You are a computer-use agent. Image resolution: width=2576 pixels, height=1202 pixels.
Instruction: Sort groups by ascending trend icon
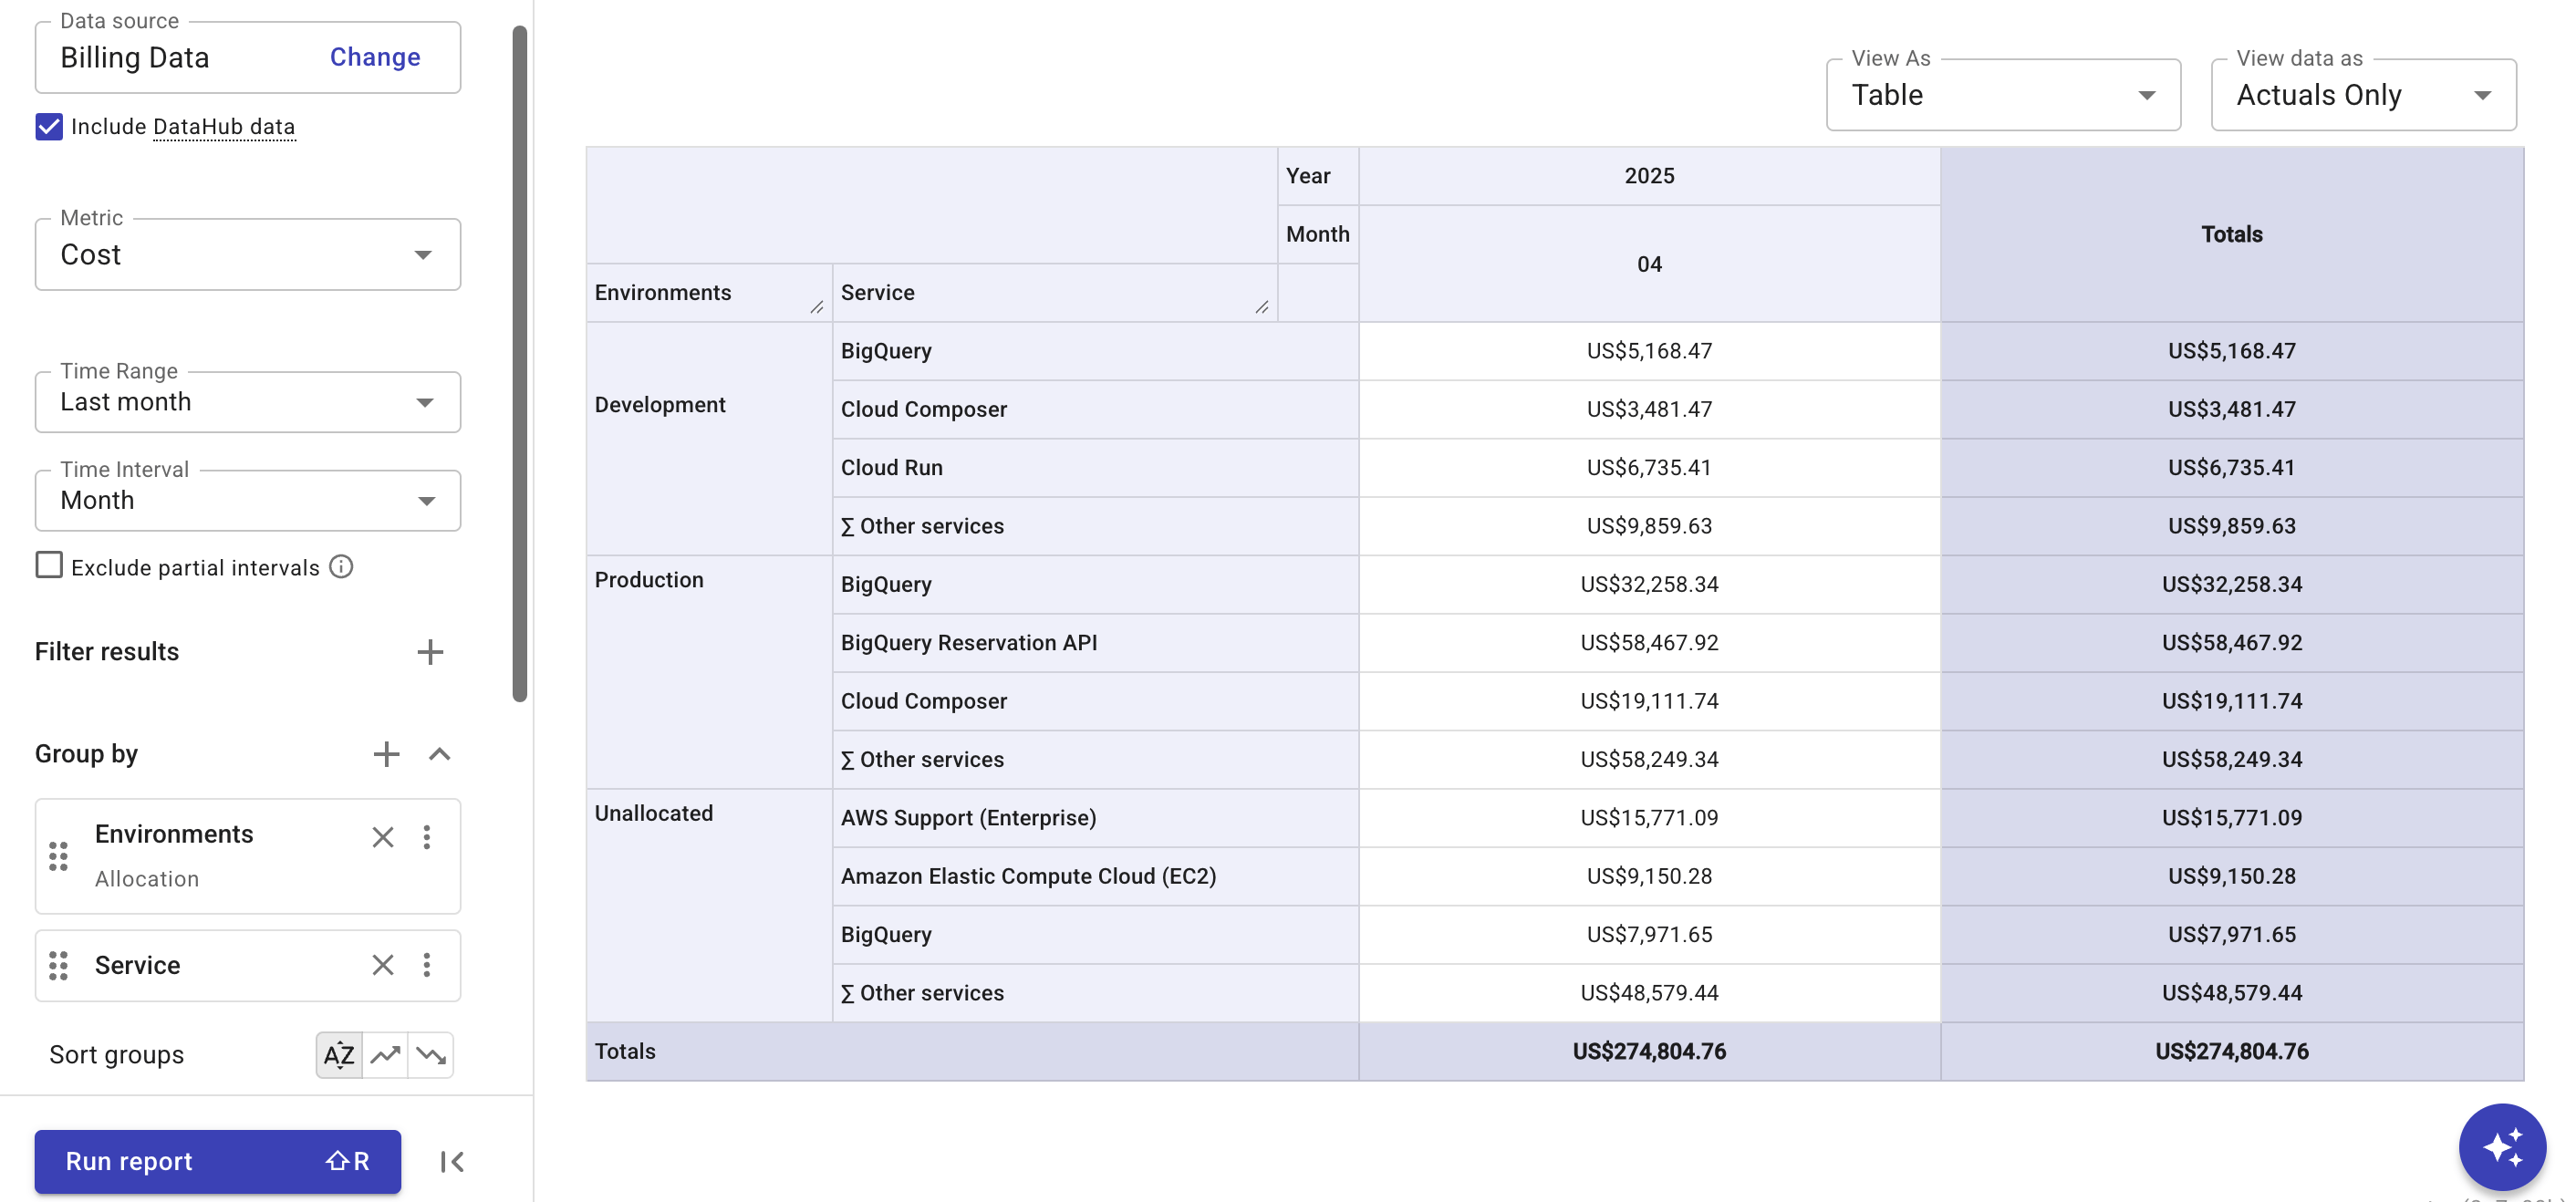[385, 1055]
